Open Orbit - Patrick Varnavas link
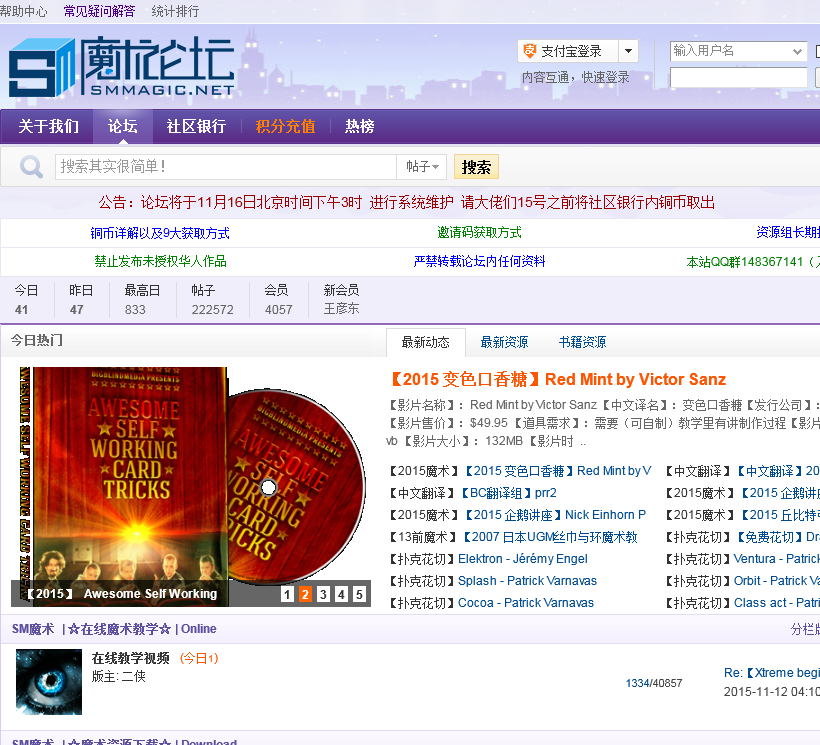Image resolution: width=820 pixels, height=745 pixels. pyautogui.click(x=777, y=581)
